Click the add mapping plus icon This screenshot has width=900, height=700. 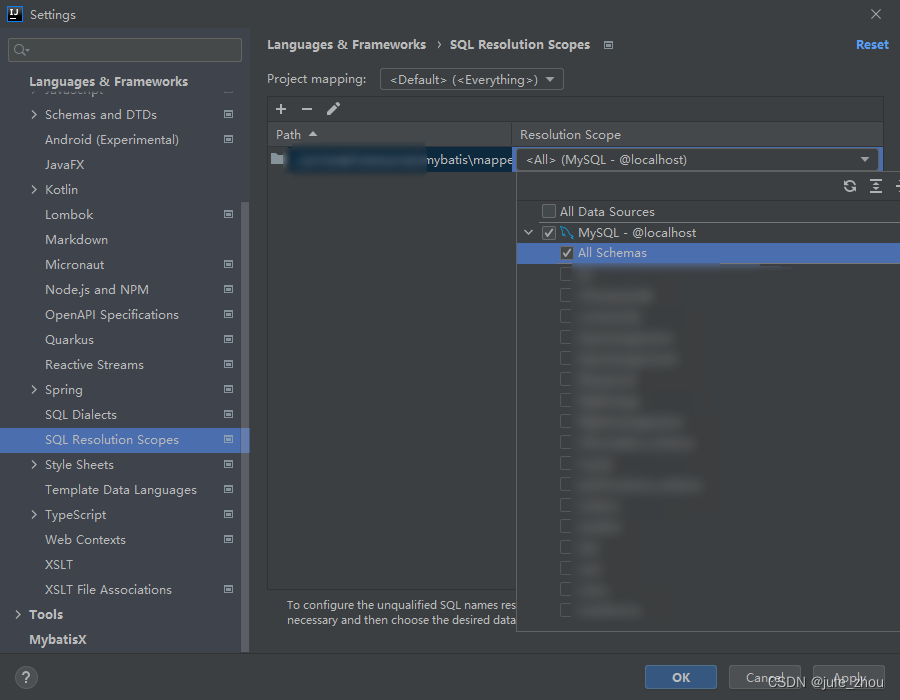click(x=281, y=109)
